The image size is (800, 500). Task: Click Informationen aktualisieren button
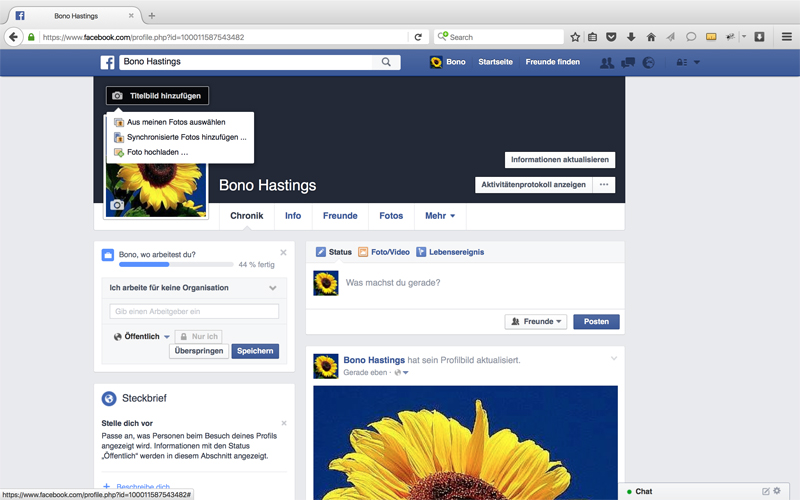[560, 160]
